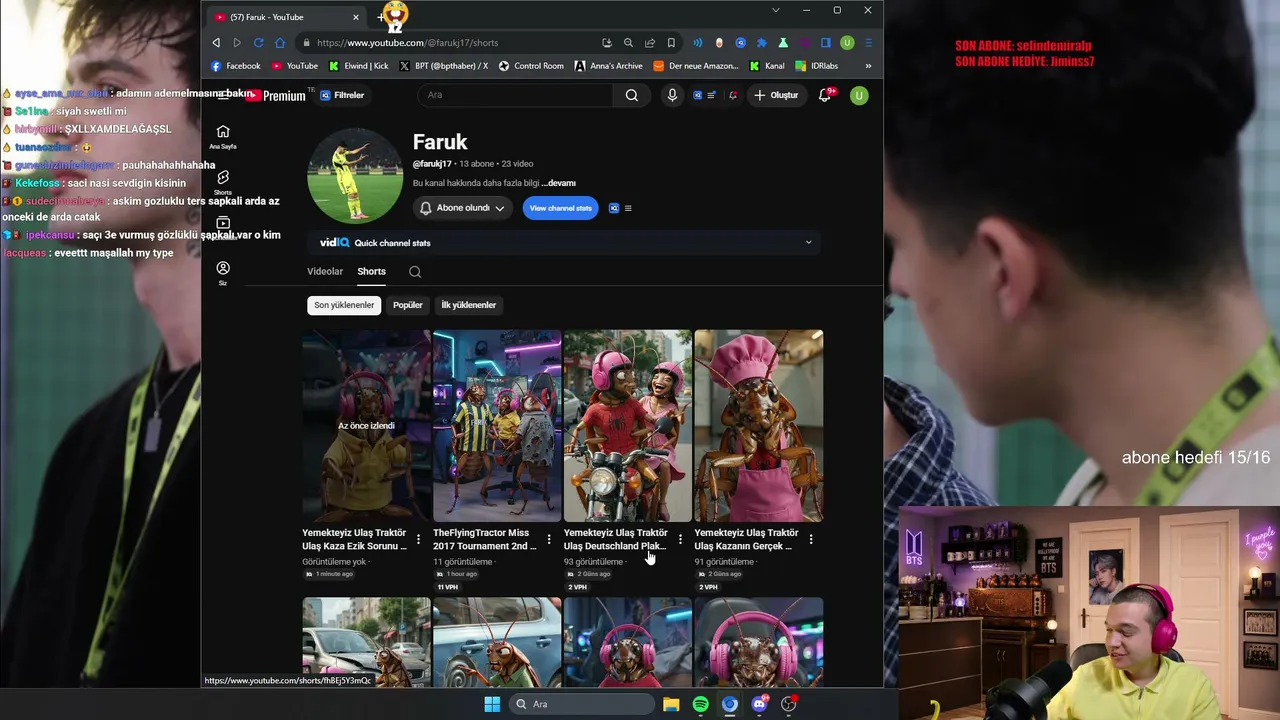
Task: Start voice search with the microphone
Action: 672,95
